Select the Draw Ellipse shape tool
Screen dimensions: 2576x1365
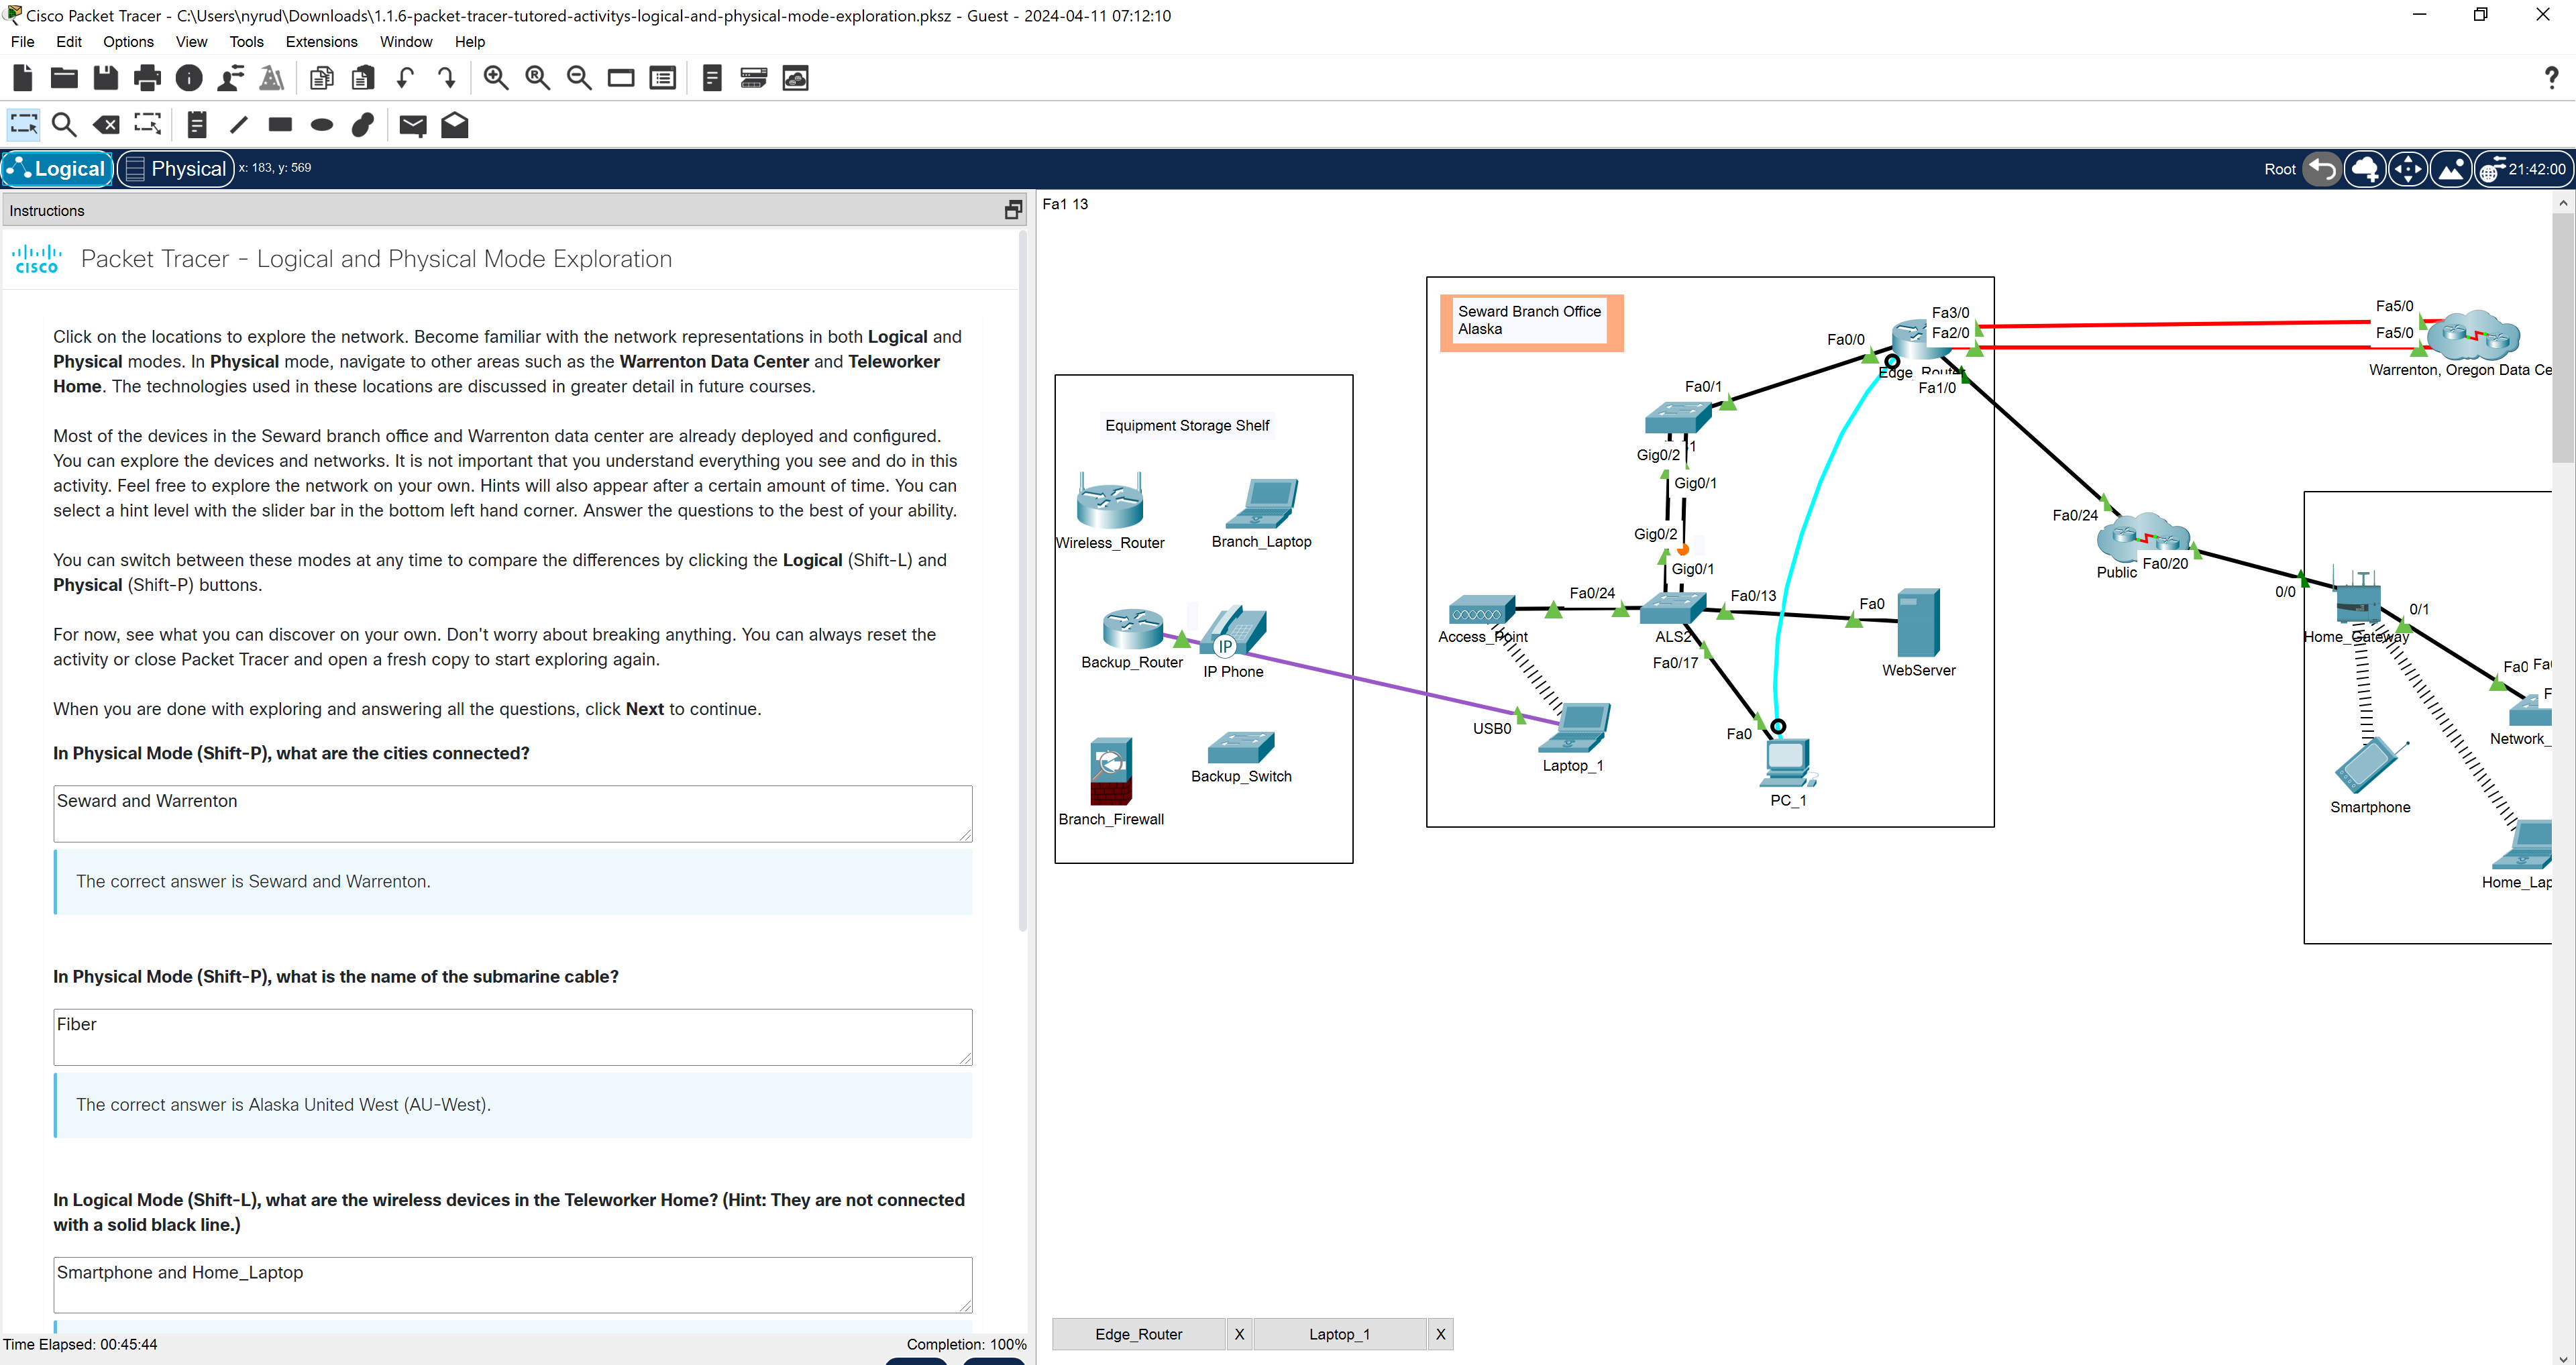click(x=321, y=124)
